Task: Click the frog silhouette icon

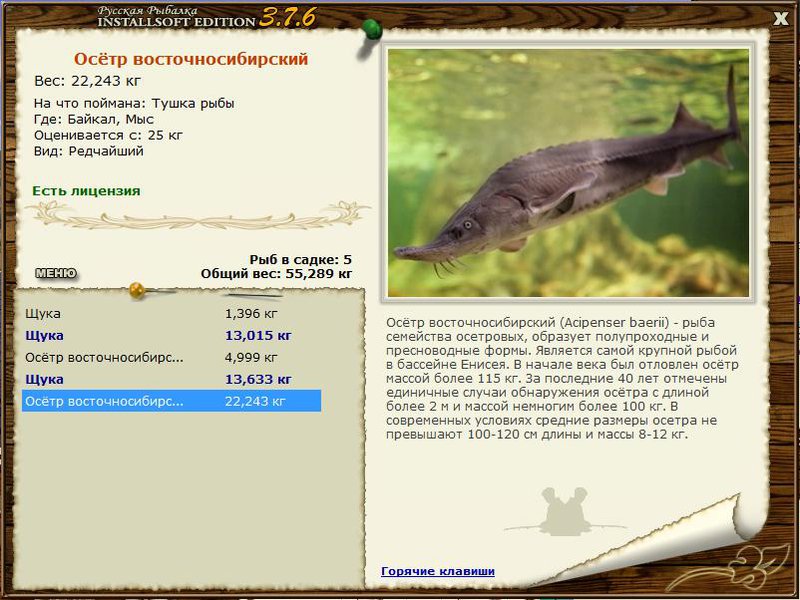Action: 564,511
